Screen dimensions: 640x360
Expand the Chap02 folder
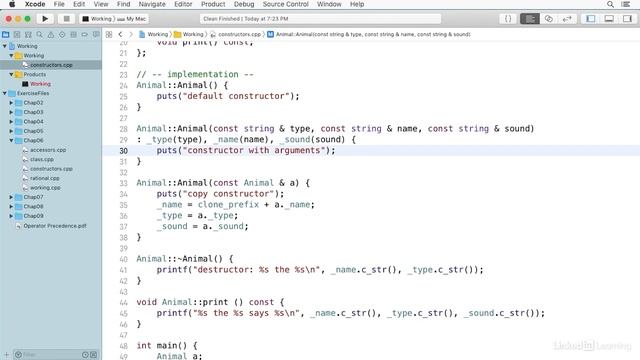11,103
